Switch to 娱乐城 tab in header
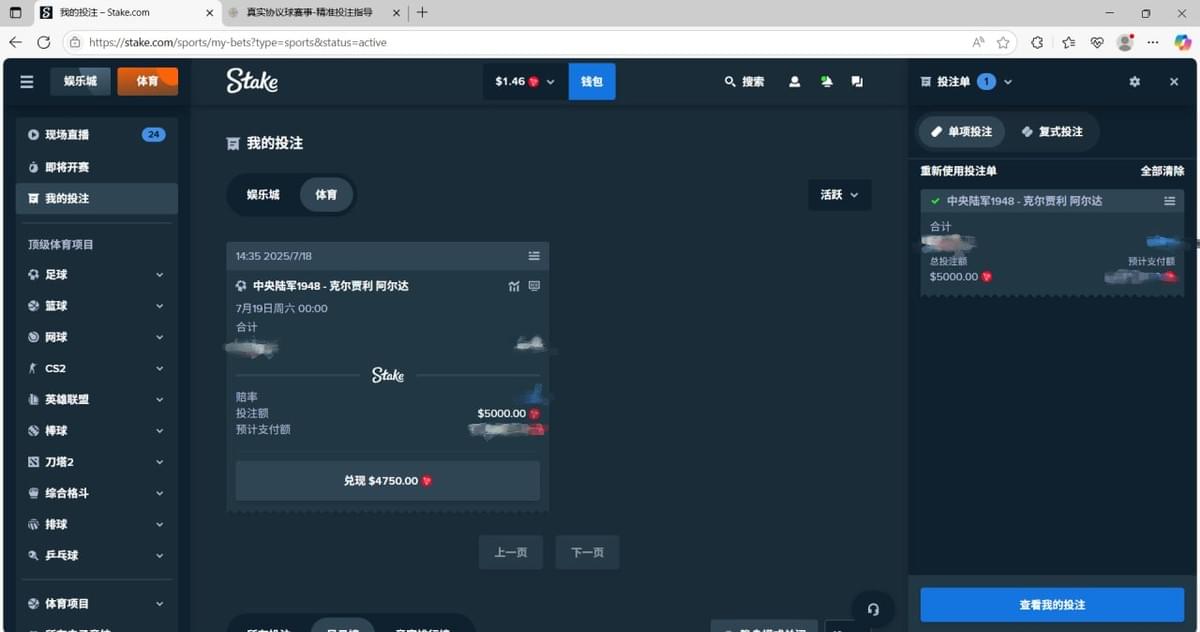Viewport: 1200px width, 632px height. pyautogui.click(x=80, y=81)
